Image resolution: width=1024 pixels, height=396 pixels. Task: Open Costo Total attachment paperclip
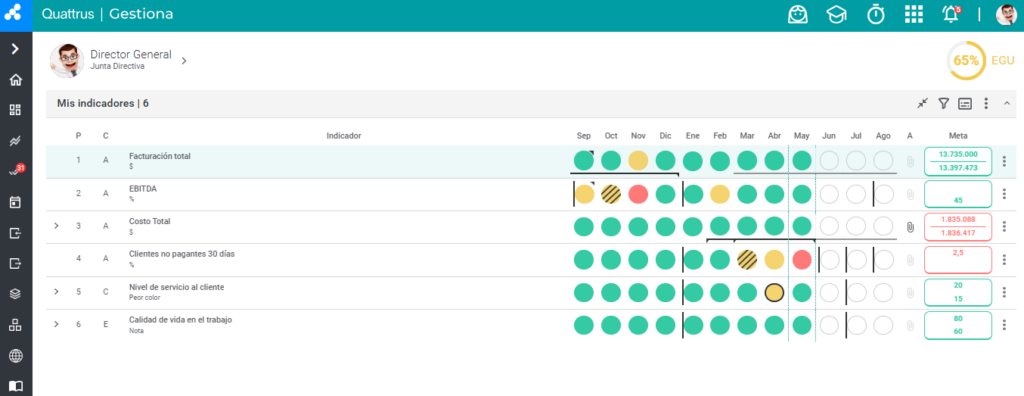(x=910, y=227)
